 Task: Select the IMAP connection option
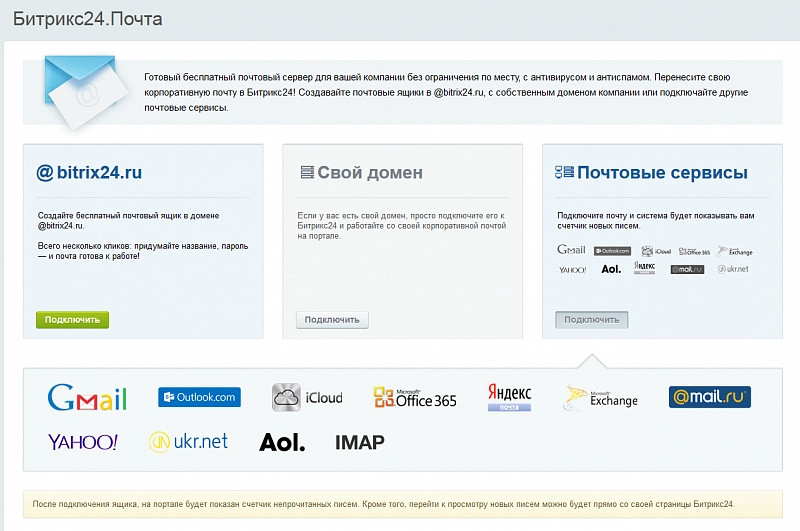(359, 442)
